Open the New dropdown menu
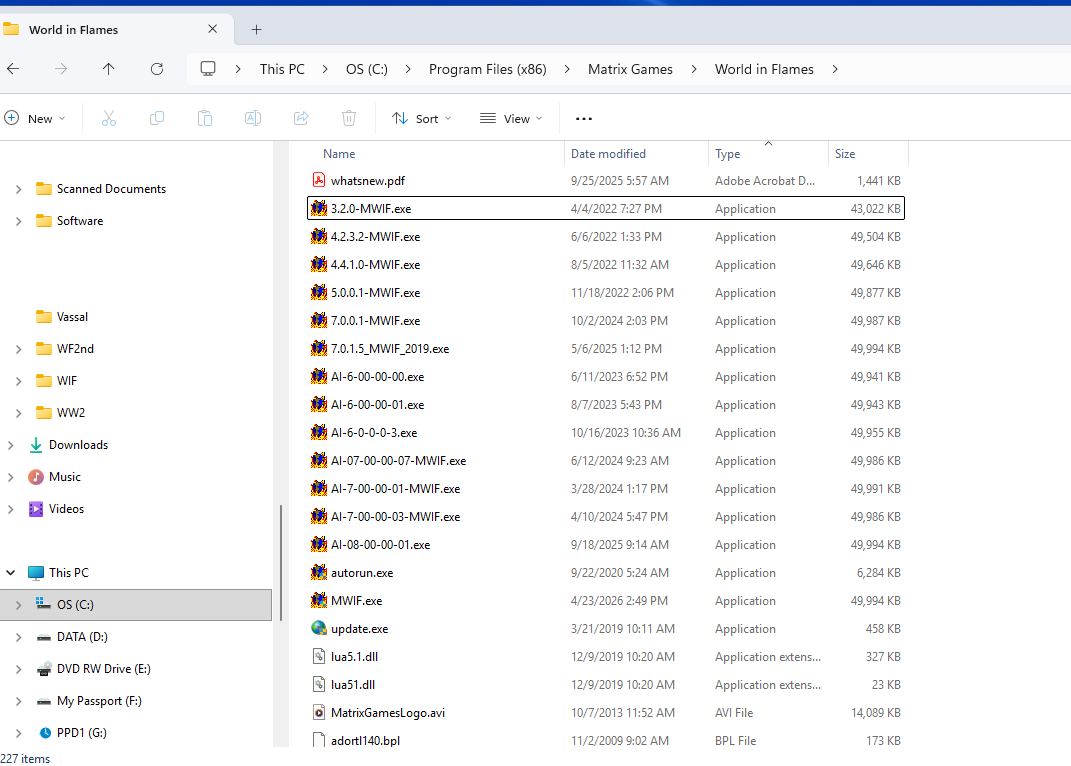This screenshot has height=766, width=1071. (36, 118)
